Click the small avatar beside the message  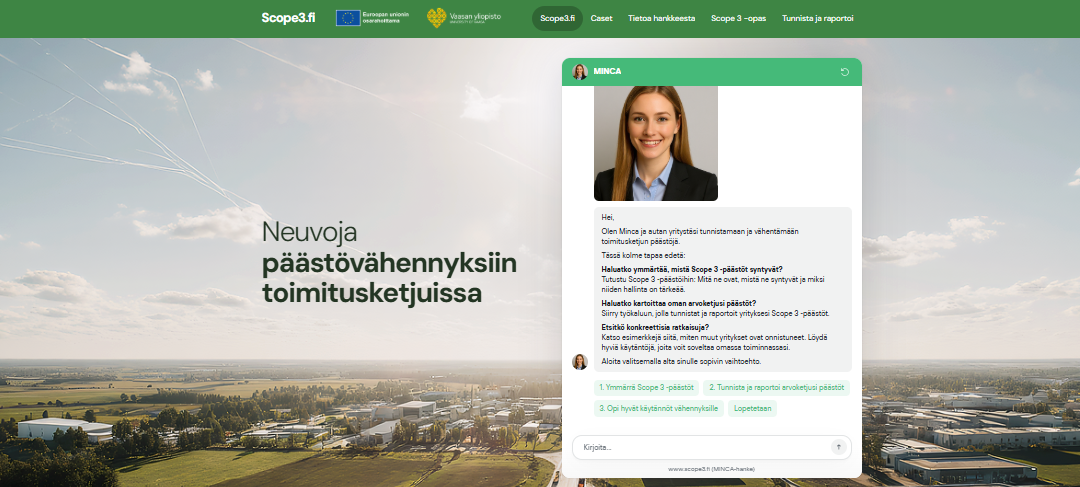[579, 362]
